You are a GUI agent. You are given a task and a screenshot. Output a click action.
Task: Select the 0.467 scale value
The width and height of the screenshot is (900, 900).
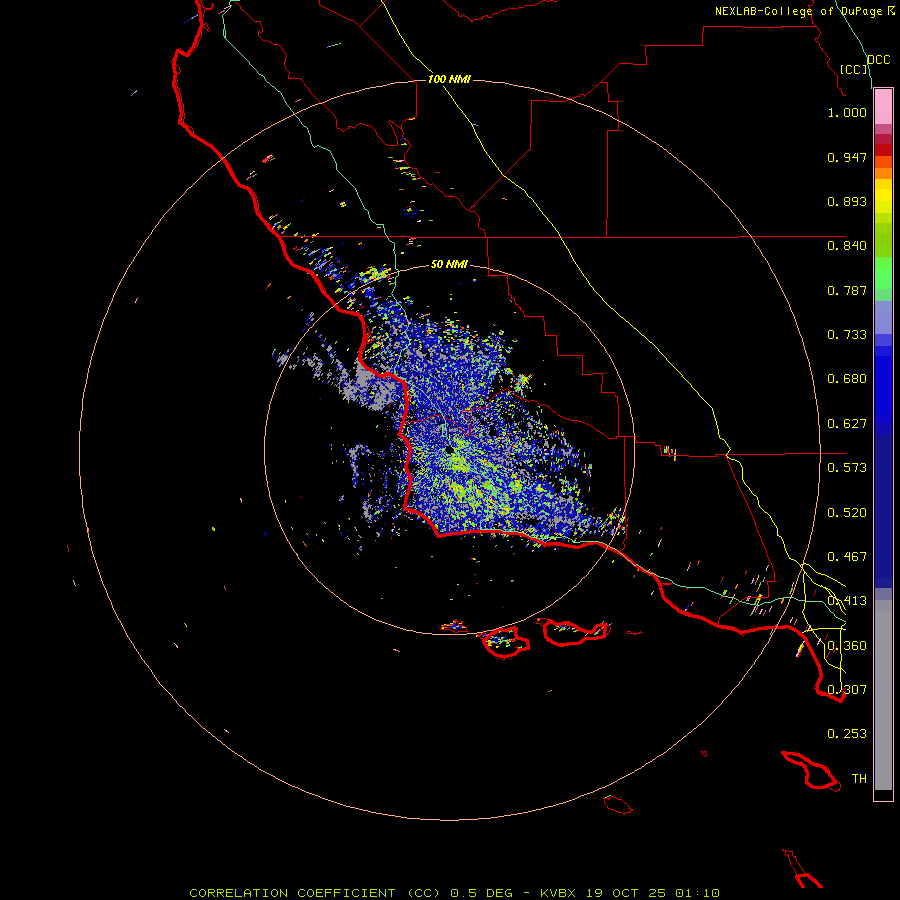point(847,557)
